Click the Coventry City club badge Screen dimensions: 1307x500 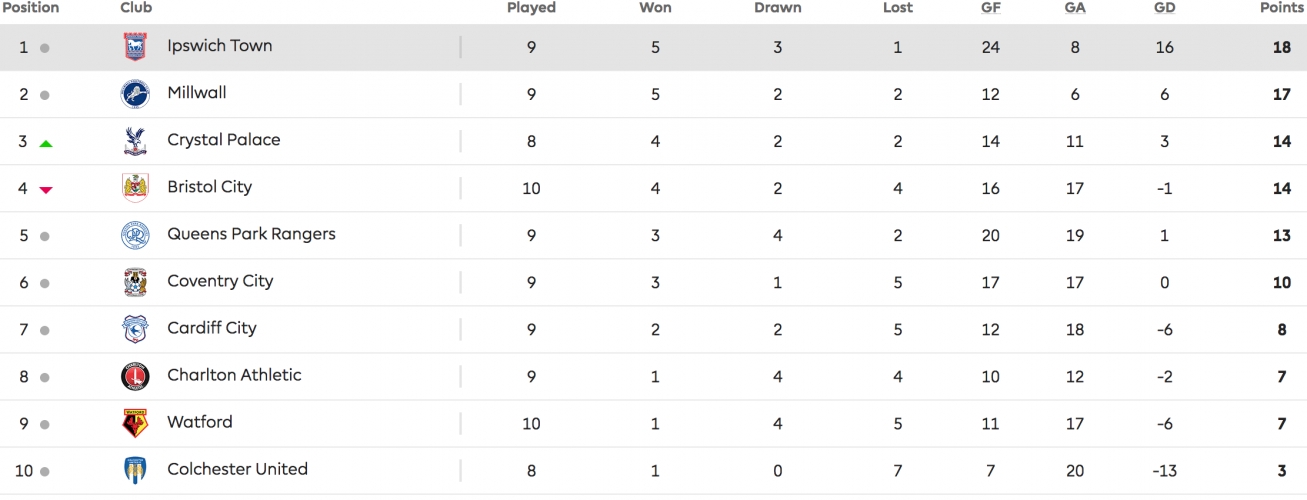[135, 282]
